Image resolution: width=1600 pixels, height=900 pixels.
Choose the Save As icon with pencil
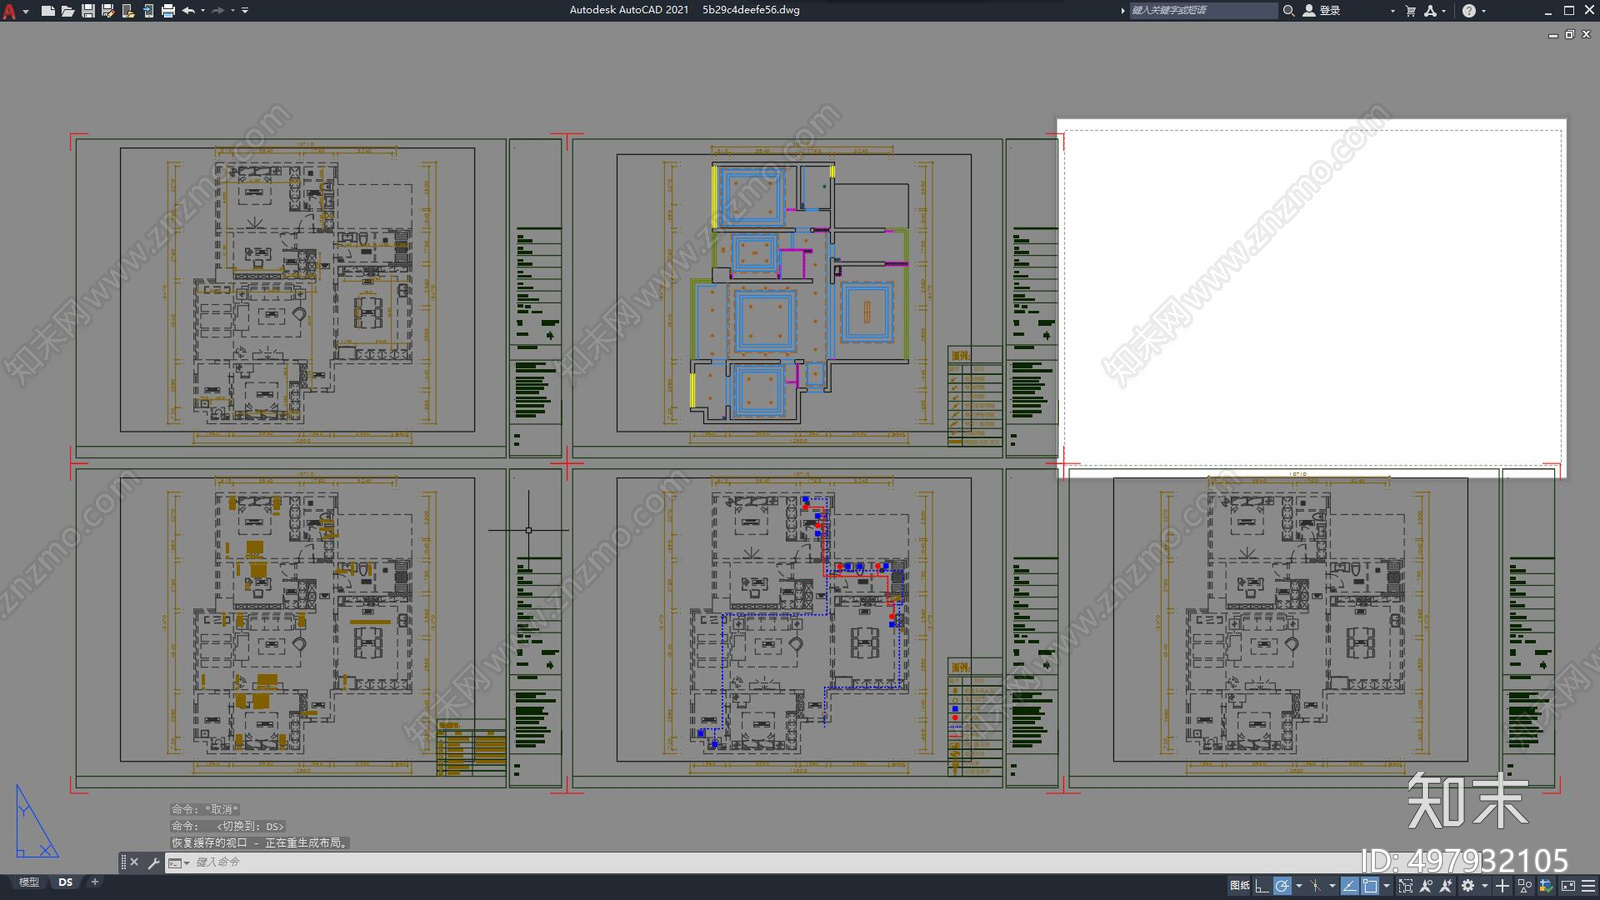[x=108, y=11]
